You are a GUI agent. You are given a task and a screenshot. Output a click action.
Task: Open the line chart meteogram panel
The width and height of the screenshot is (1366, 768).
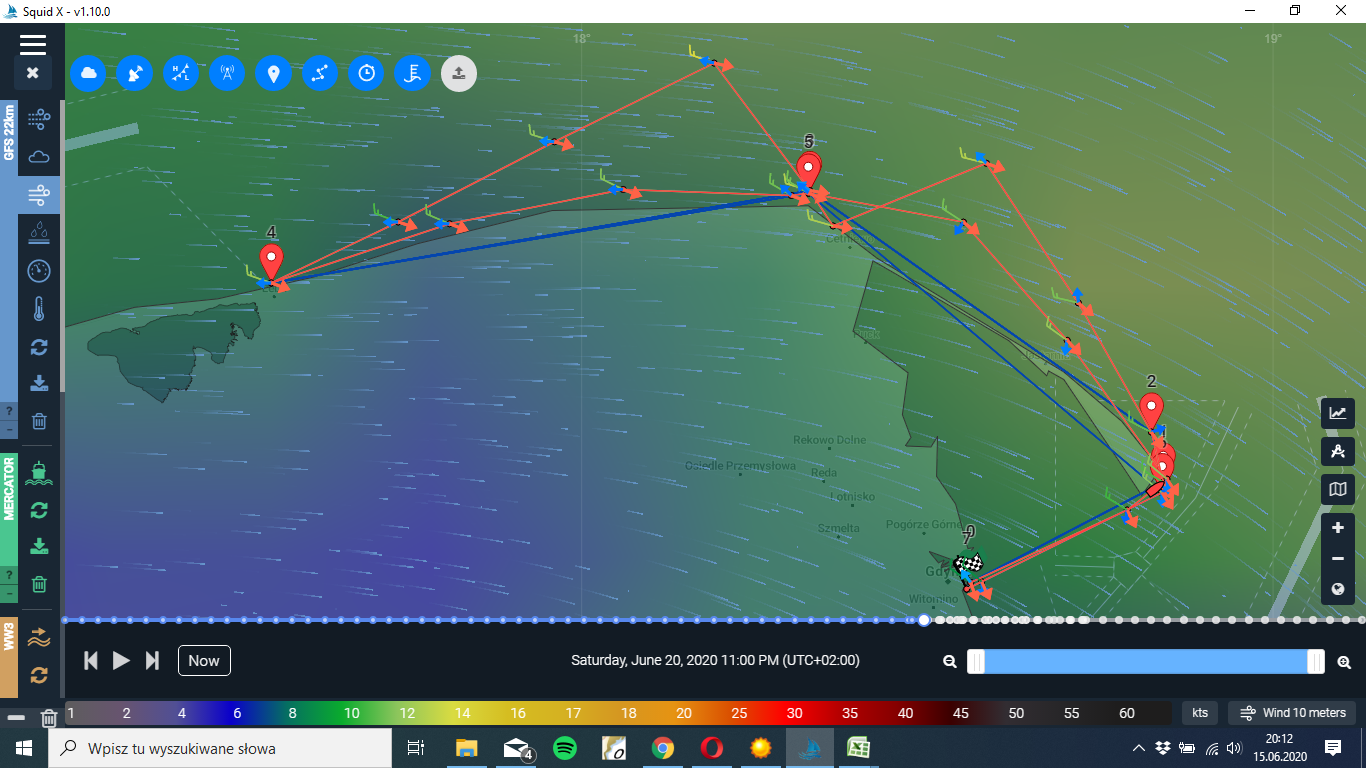click(x=1338, y=412)
